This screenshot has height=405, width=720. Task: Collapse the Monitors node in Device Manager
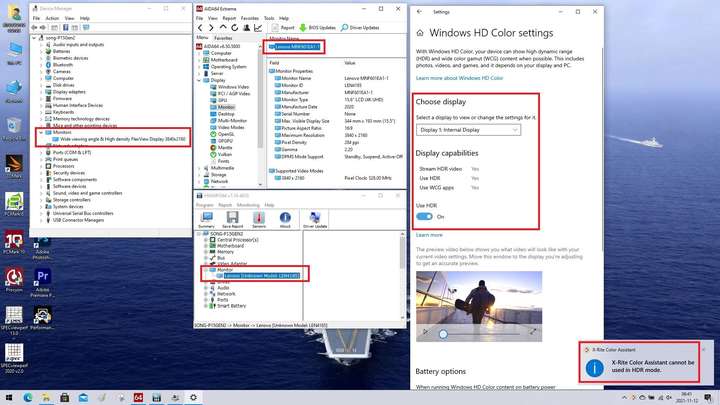(x=41, y=132)
